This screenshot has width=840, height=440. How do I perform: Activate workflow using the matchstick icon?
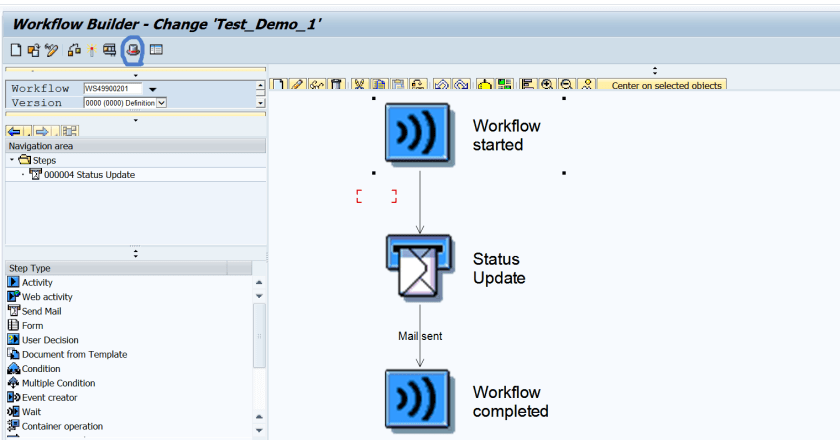[92, 50]
